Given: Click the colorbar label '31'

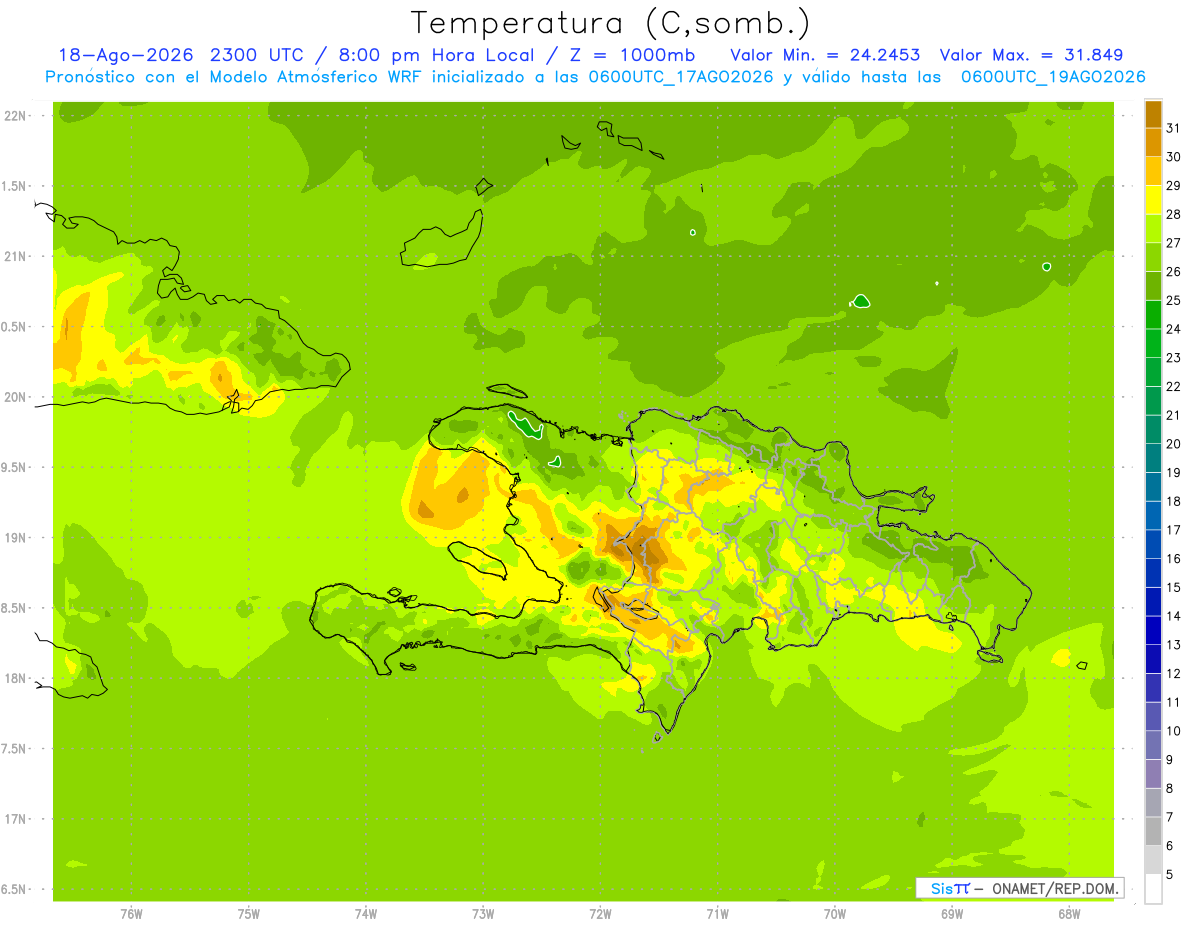Looking at the screenshot, I should [x=1174, y=128].
